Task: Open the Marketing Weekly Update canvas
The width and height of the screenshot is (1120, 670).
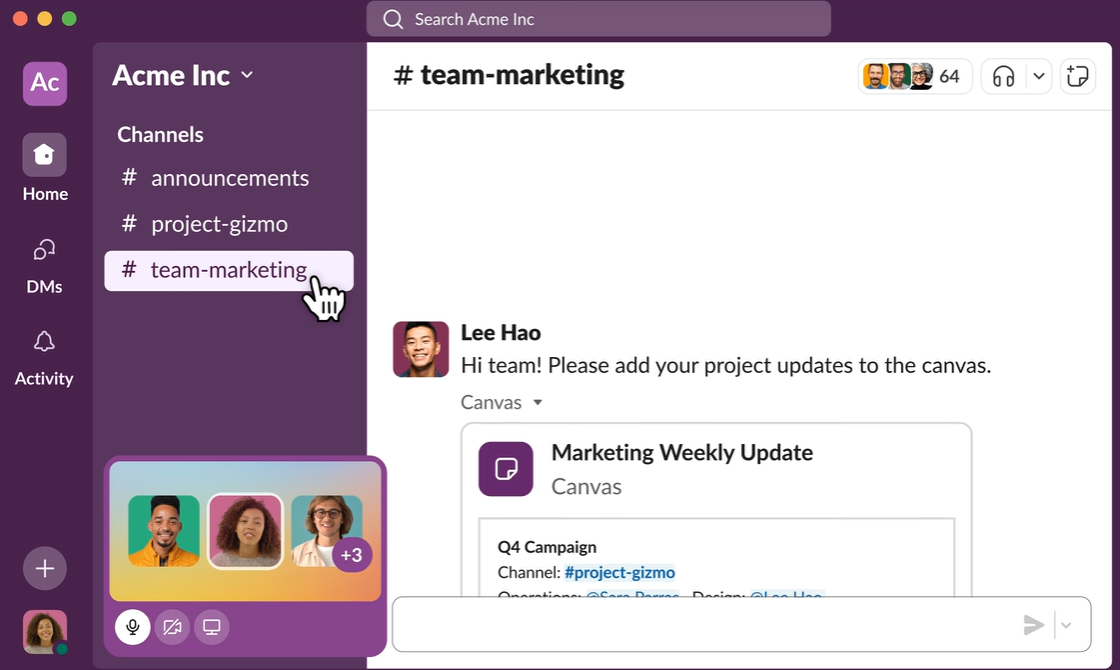Action: pyautogui.click(x=681, y=452)
